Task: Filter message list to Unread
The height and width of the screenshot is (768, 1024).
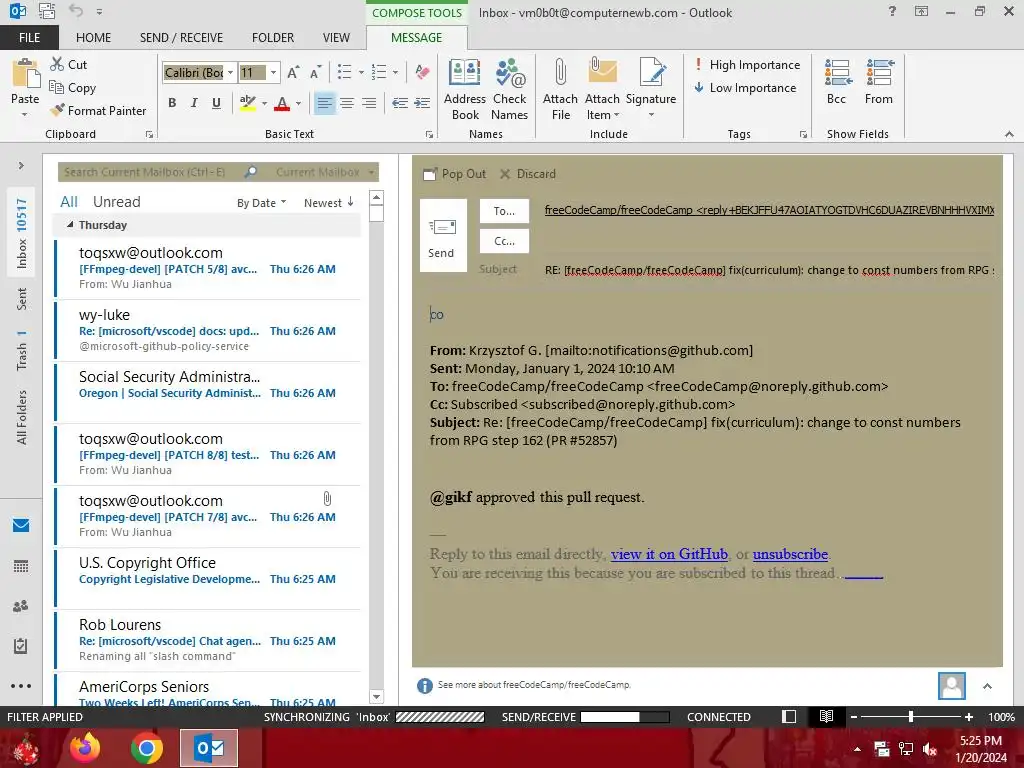Action: 116,202
